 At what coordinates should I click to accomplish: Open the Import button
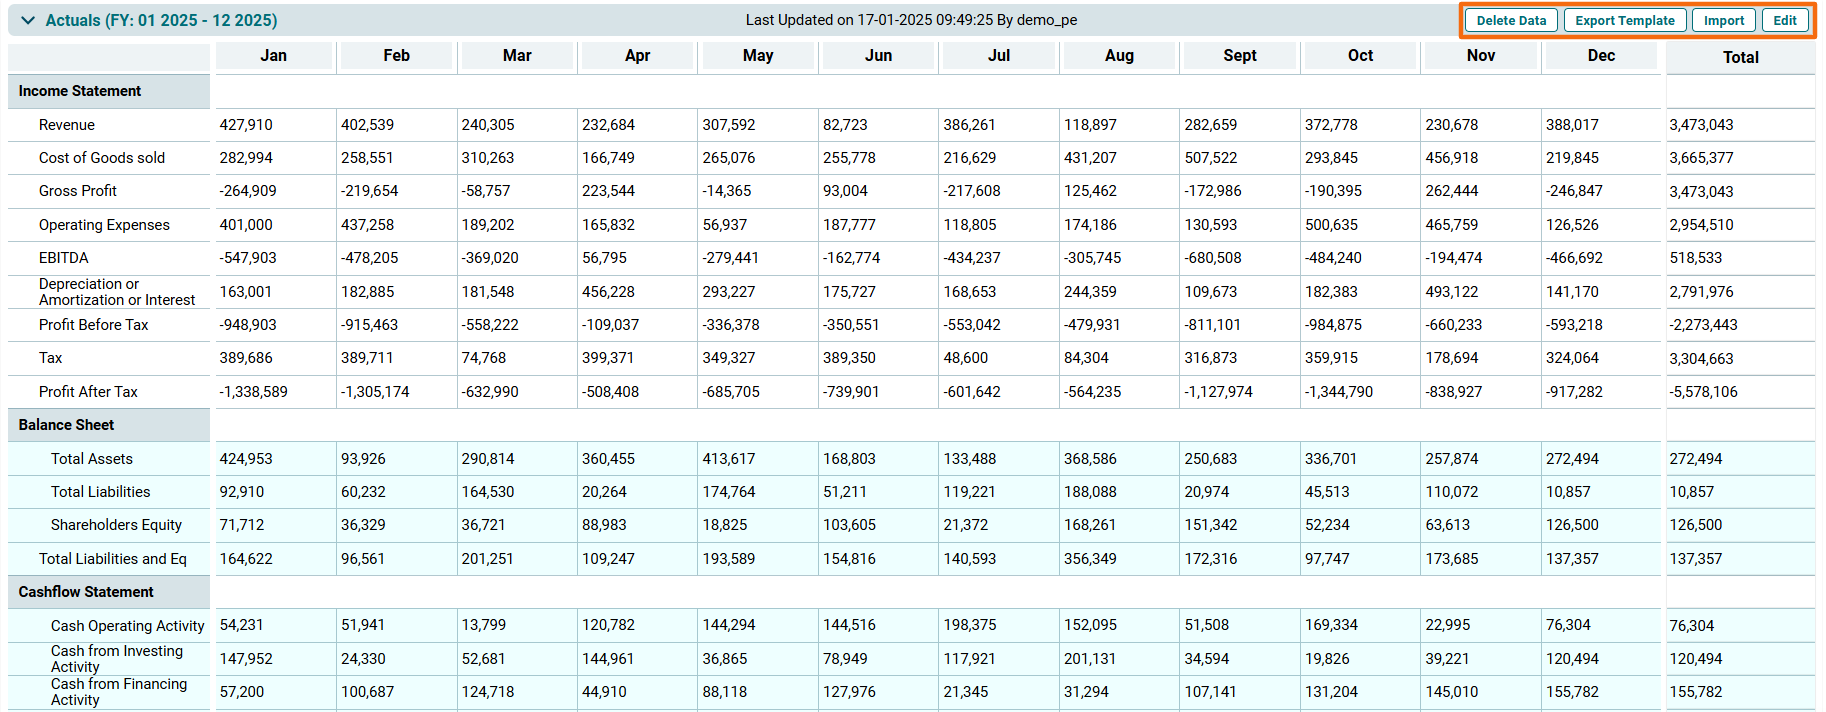pos(1723,20)
